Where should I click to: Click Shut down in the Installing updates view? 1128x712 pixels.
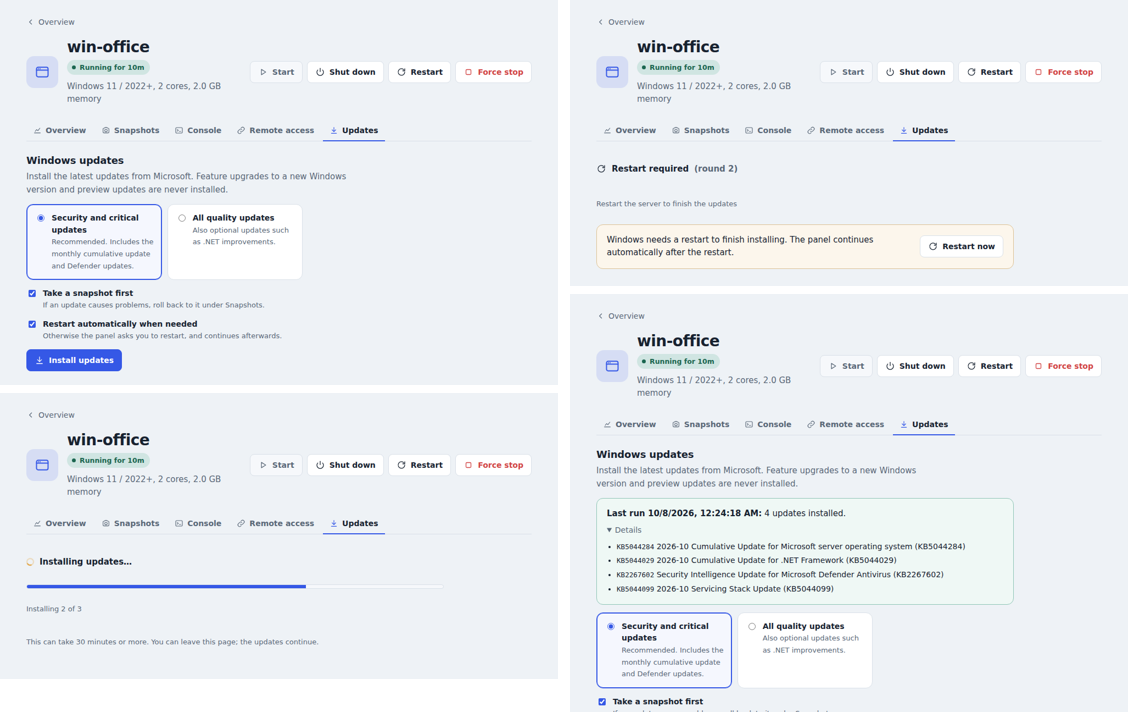point(345,465)
